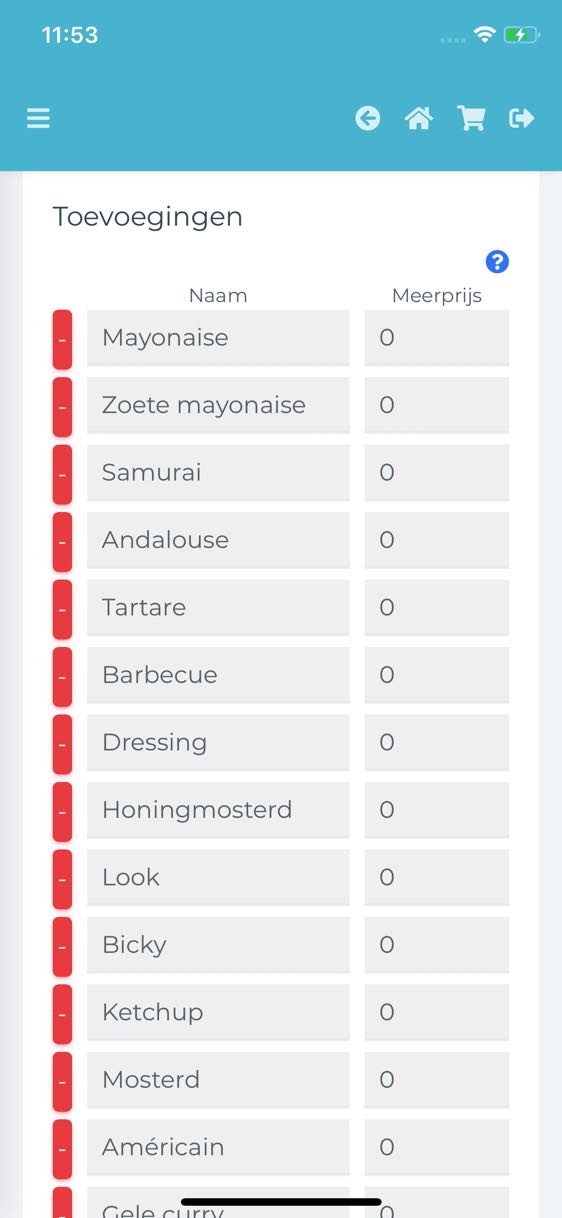
Task: Open the hamburger menu
Action: coord(38,119)
